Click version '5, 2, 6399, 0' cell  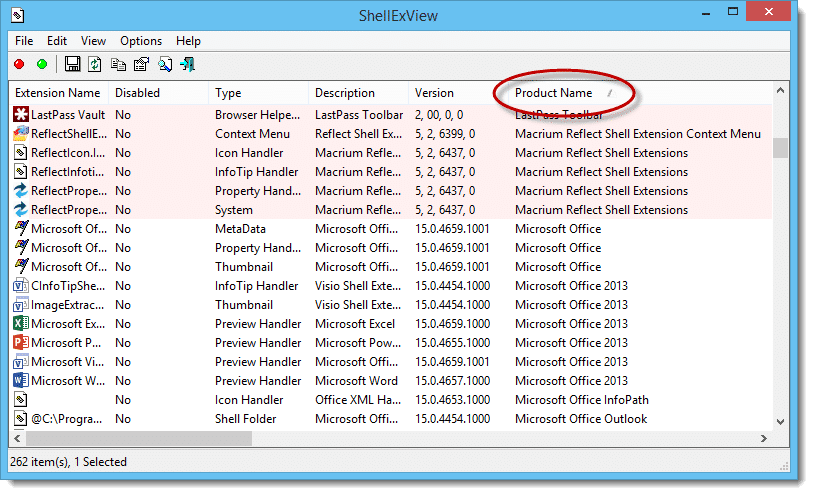coord(445,134)
